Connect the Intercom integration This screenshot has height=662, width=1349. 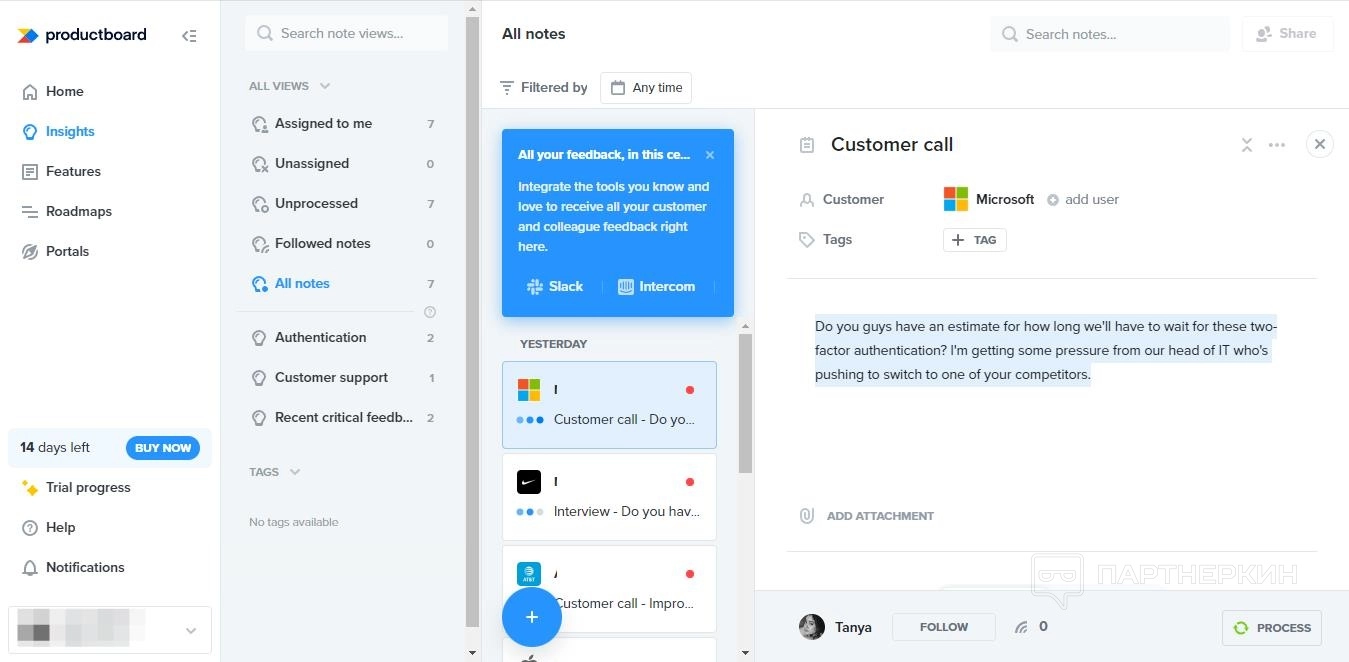point(656,286)
